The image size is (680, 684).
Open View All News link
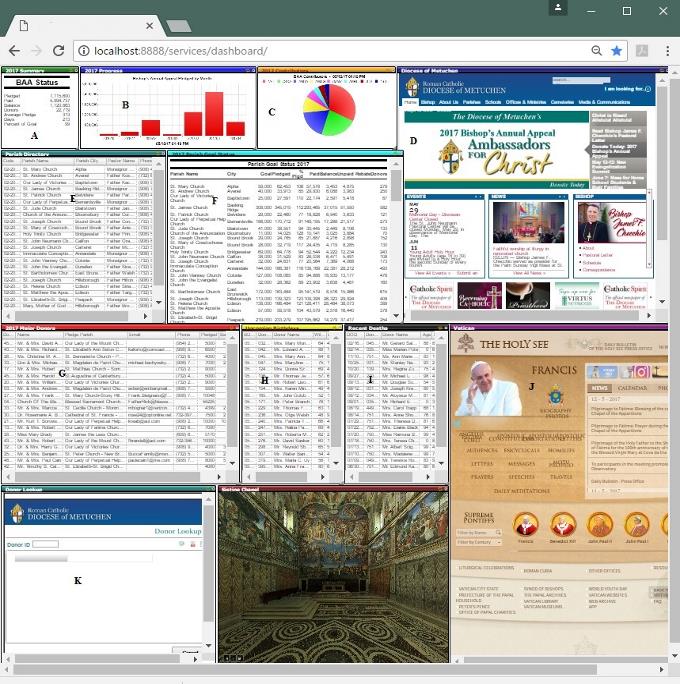click(529, 273)
